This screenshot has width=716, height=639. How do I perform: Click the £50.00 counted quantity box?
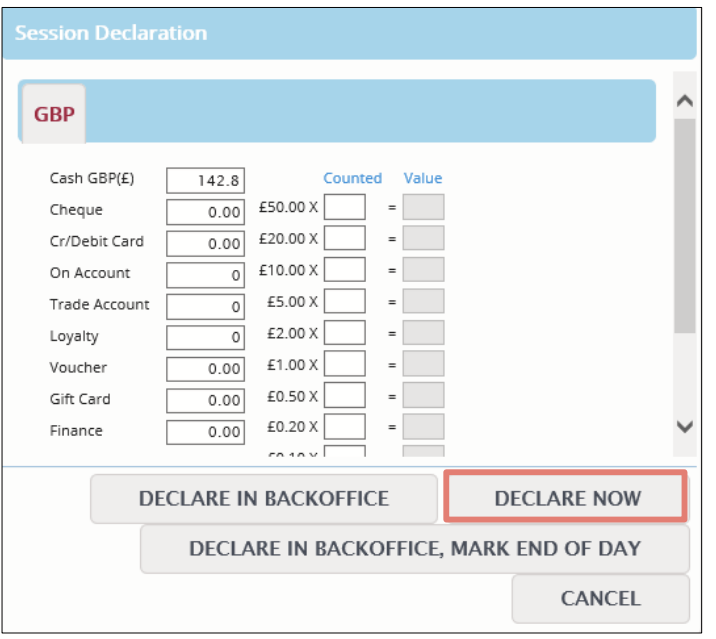pyautogui.click(x=345, y=207)
